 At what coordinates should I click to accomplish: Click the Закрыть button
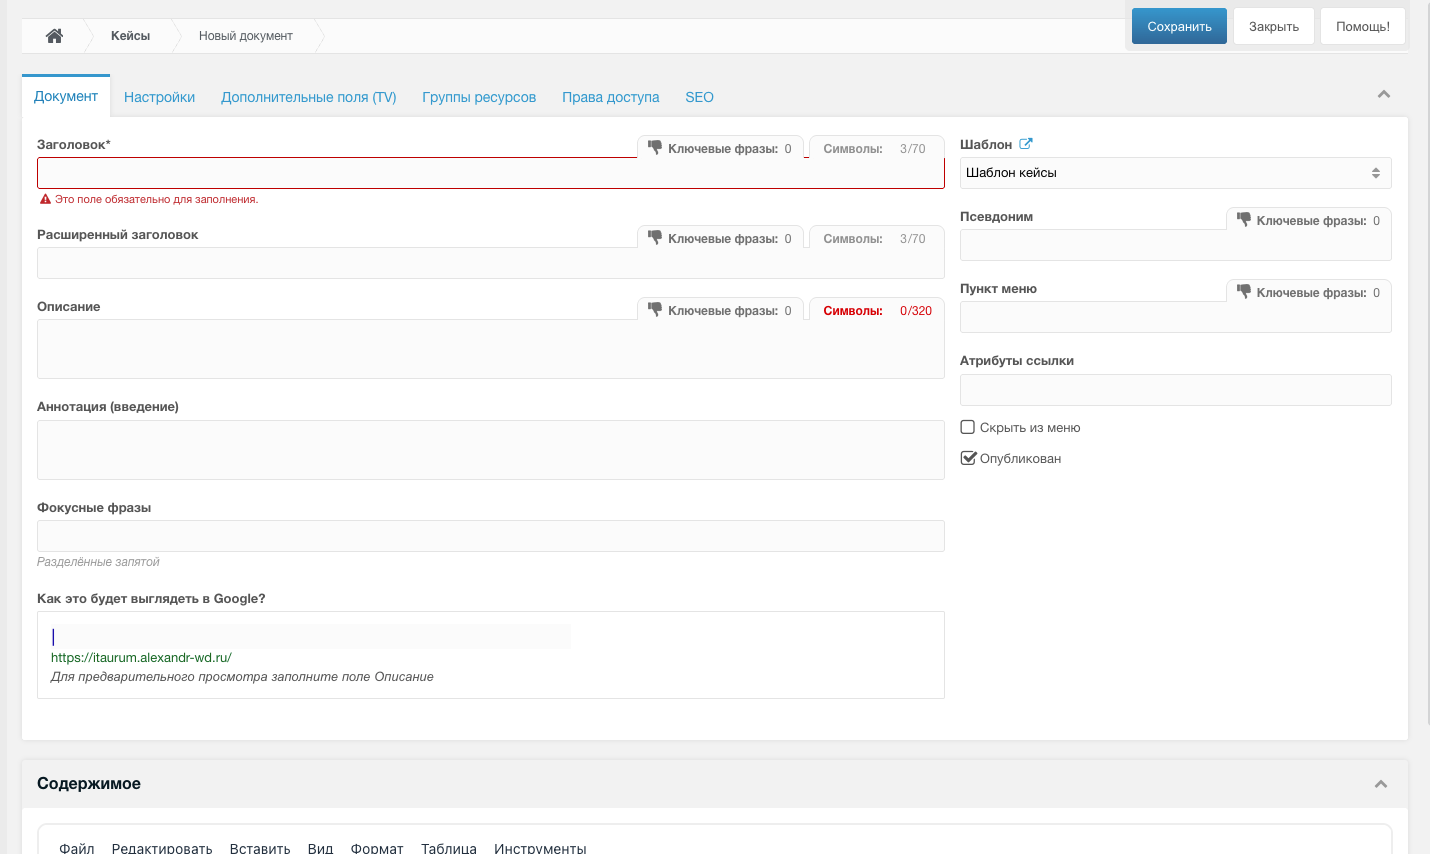coord(1273,27)
